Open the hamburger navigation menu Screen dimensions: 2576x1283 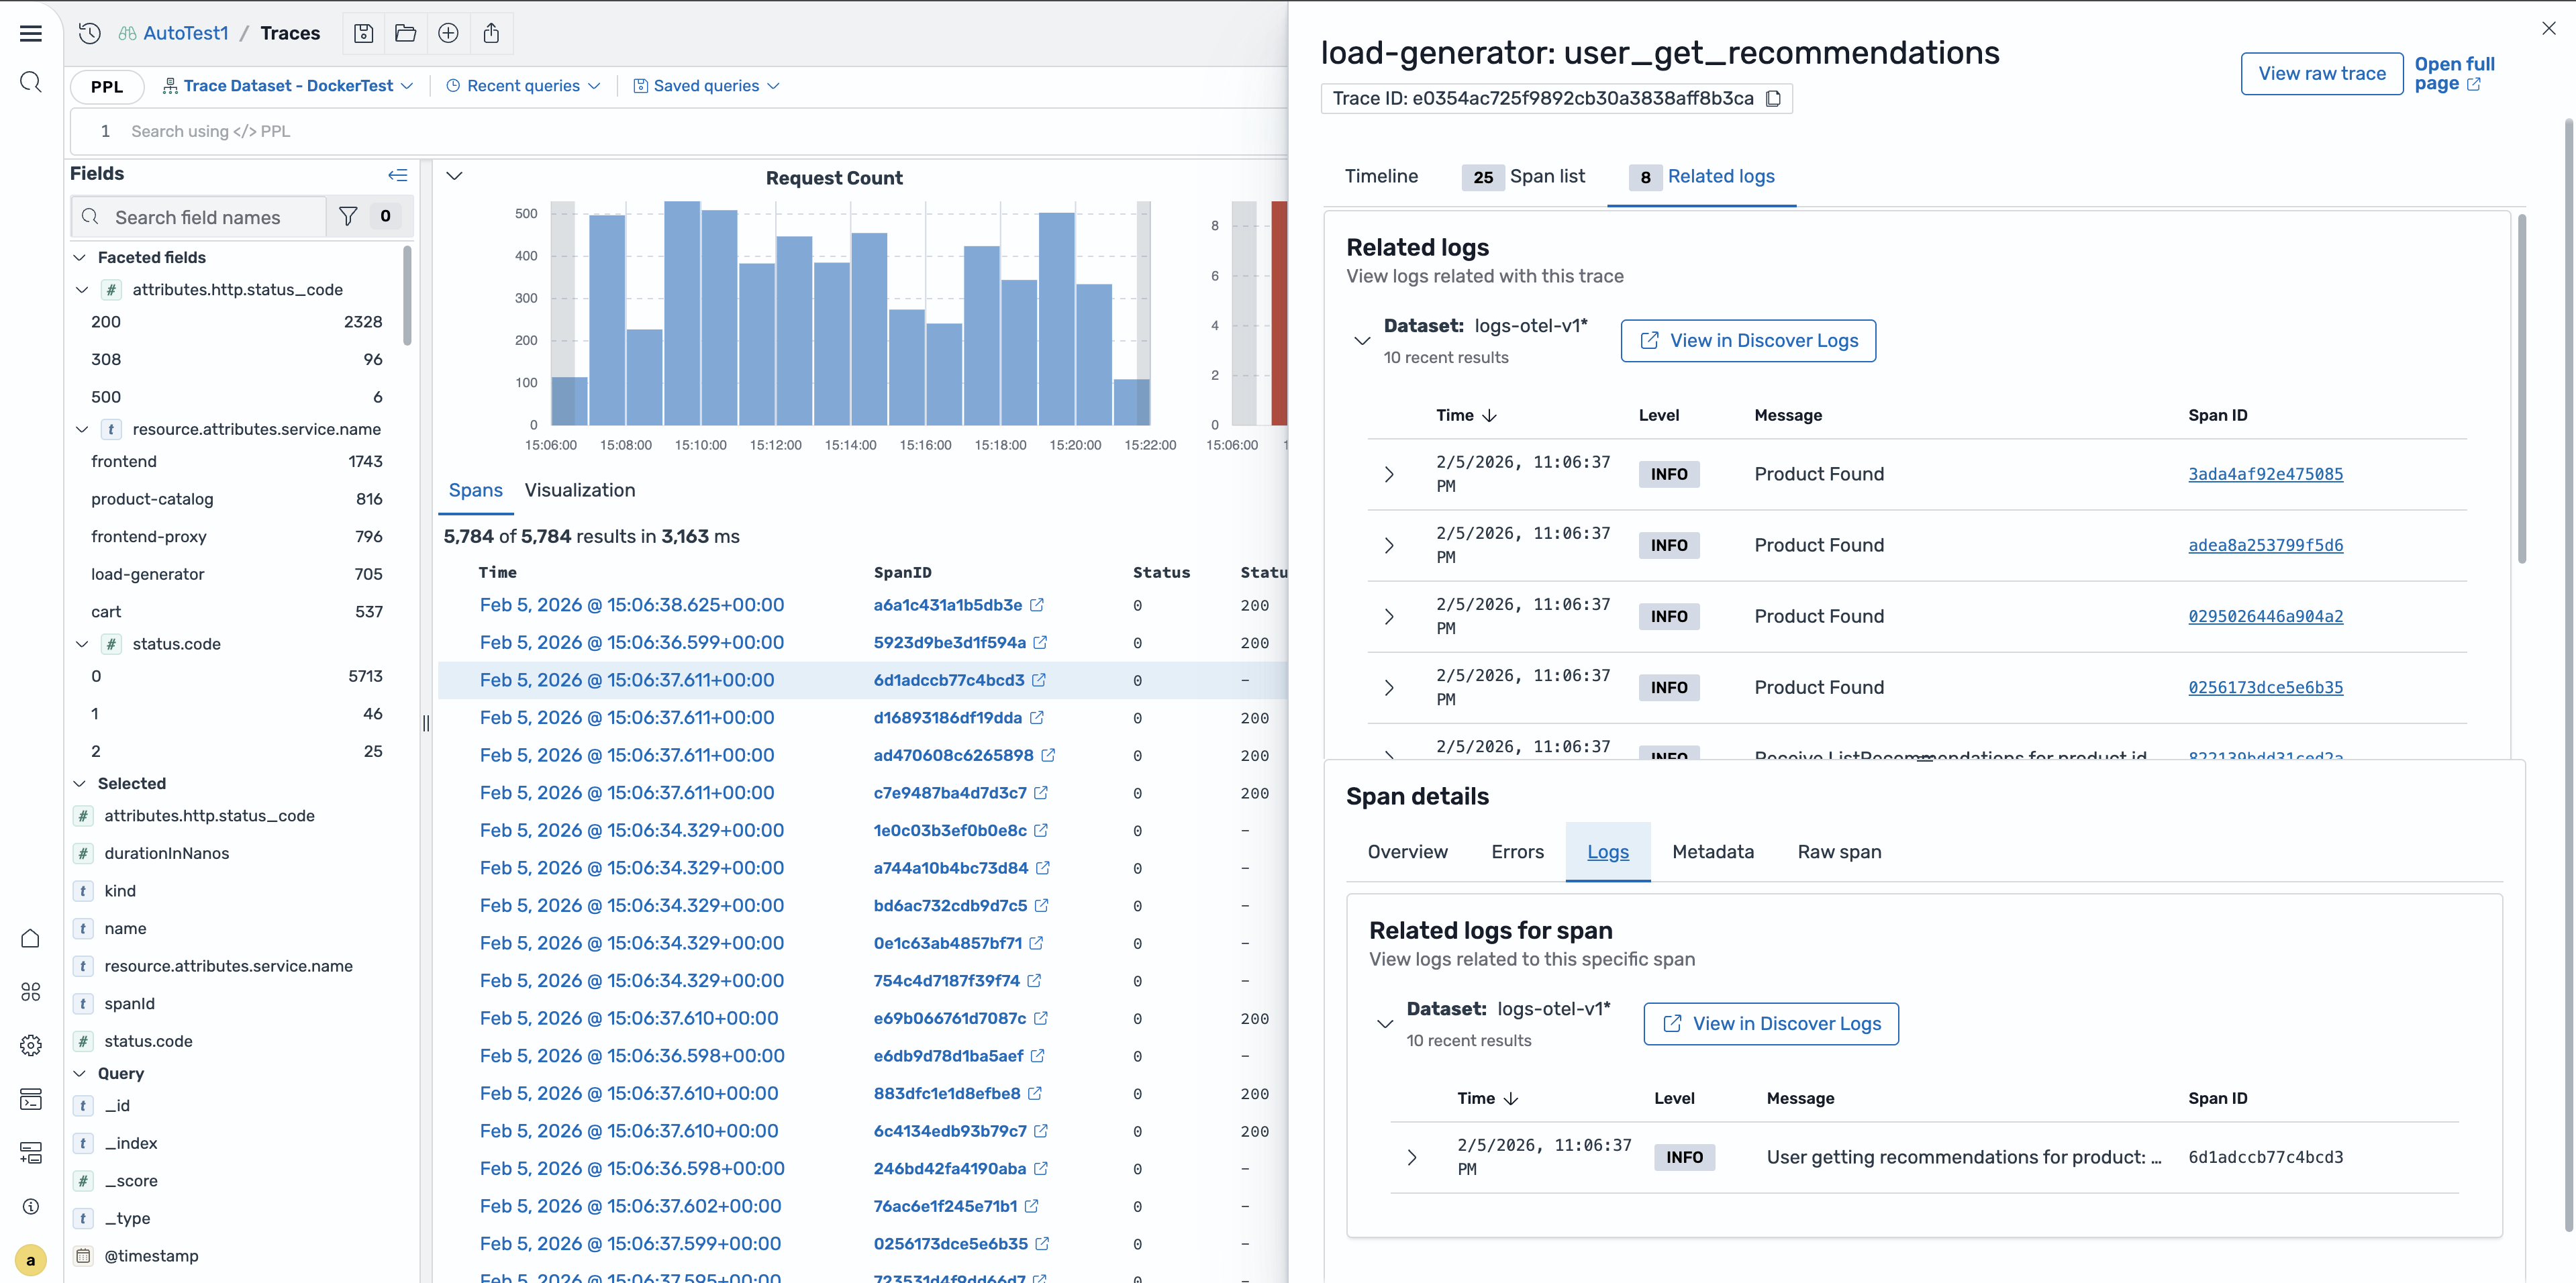pyautogui.click(x=31, y=33)
